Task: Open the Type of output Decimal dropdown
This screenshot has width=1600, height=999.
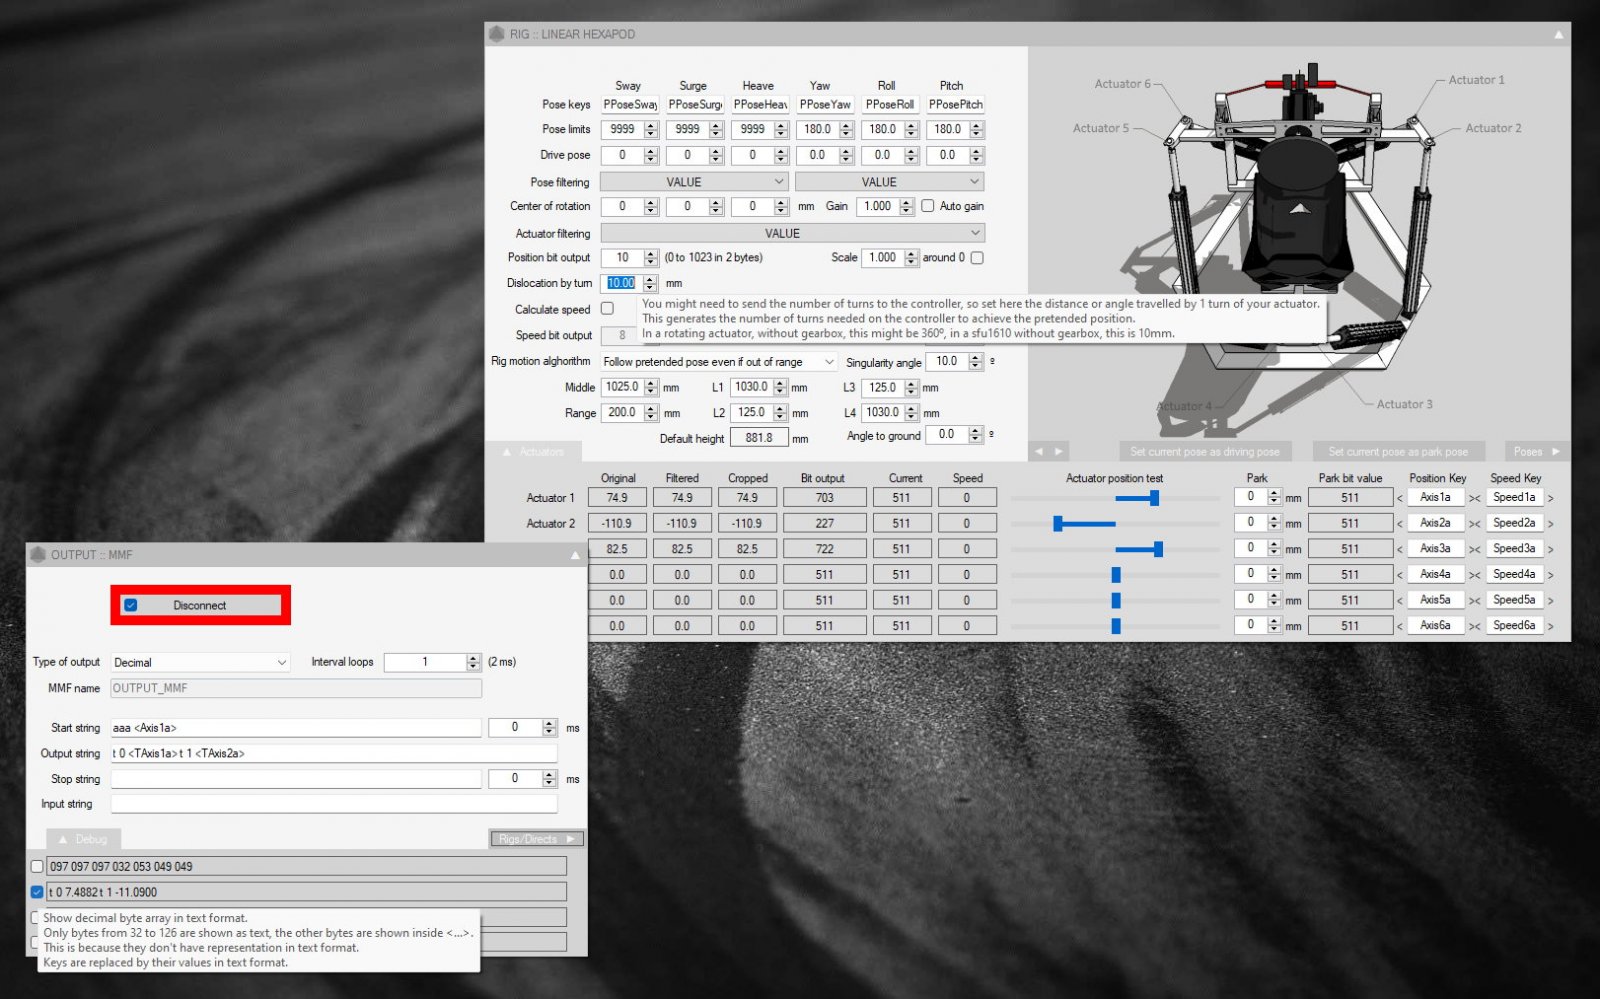Action: 200,662
